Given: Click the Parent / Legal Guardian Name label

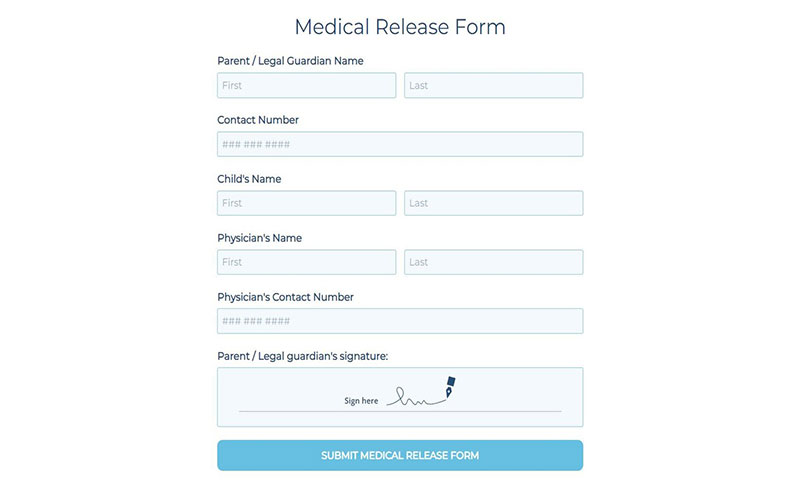Looking at the screenshot, I should pos(290,61).
